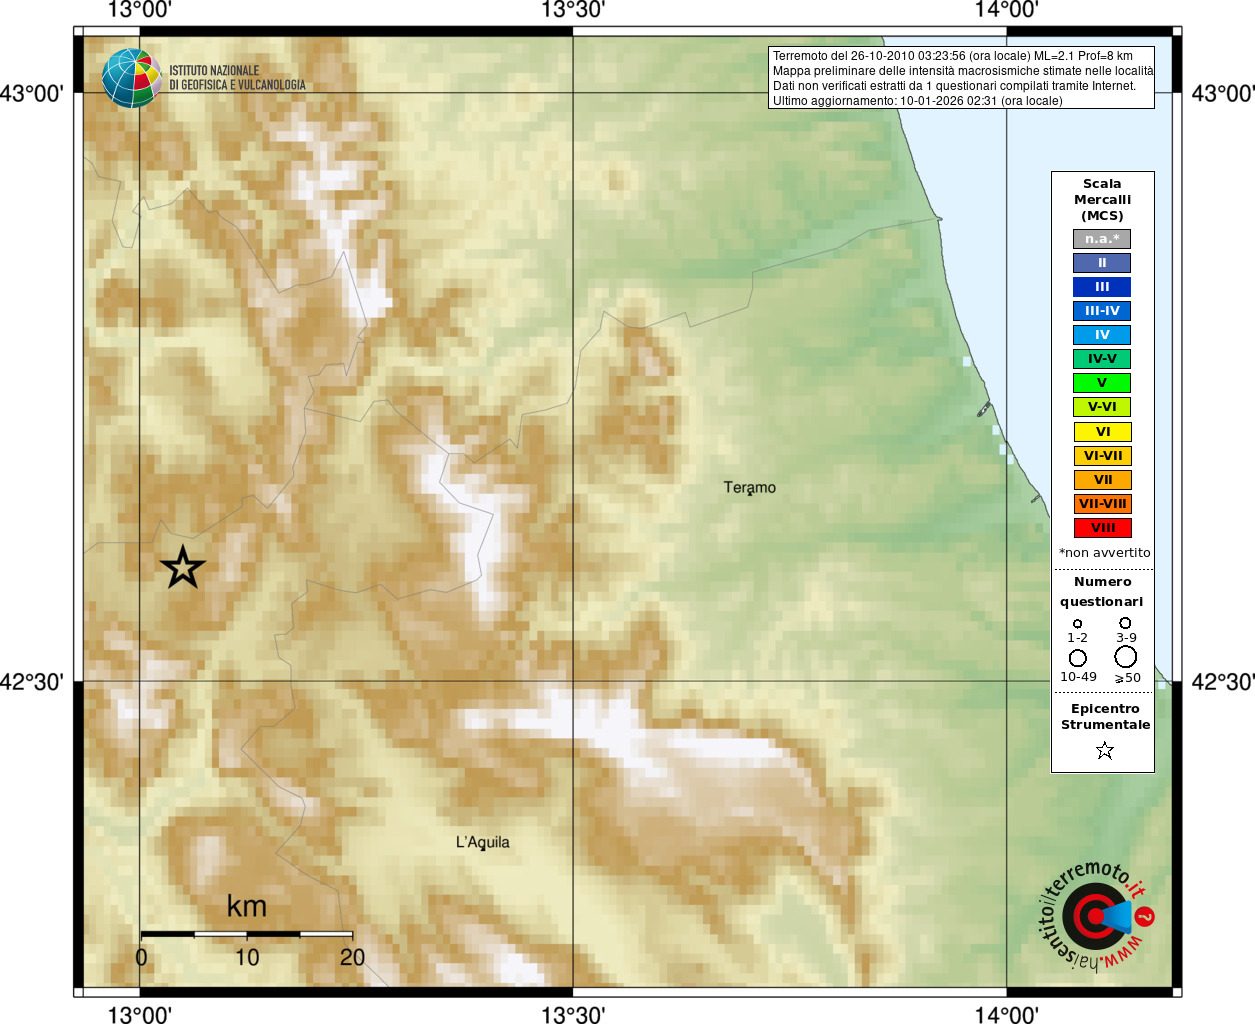Click the INGV globe logo
1255x1024 pixels.
[x=131, y=78]
